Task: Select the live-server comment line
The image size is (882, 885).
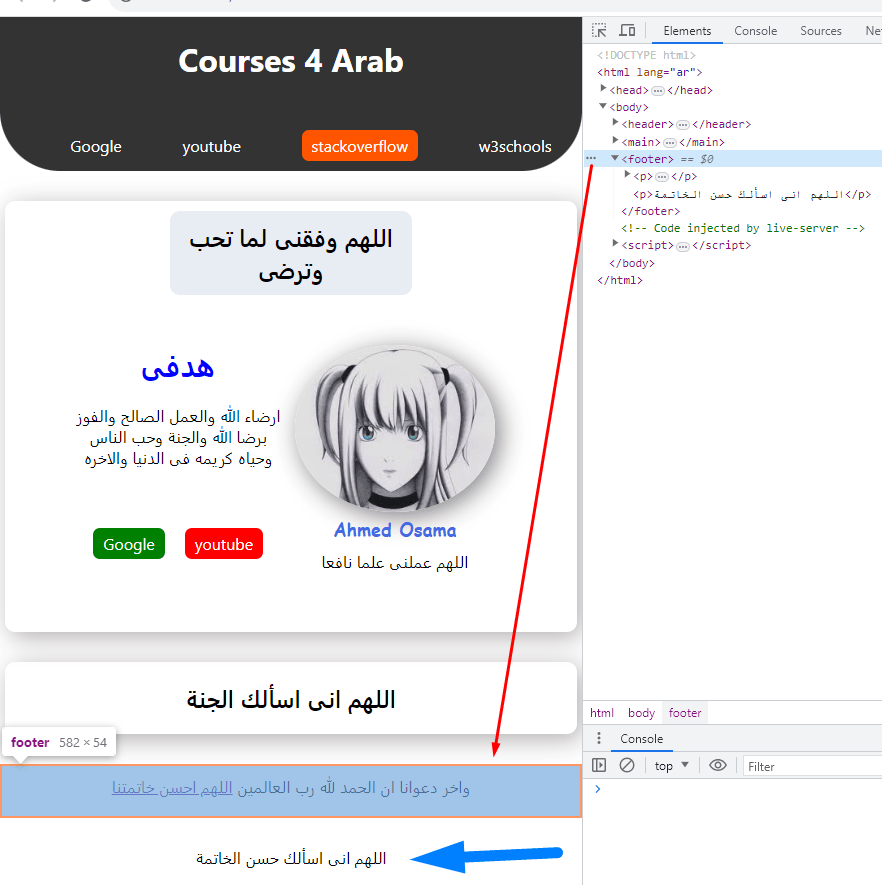Action: click(x=743, y=228)
